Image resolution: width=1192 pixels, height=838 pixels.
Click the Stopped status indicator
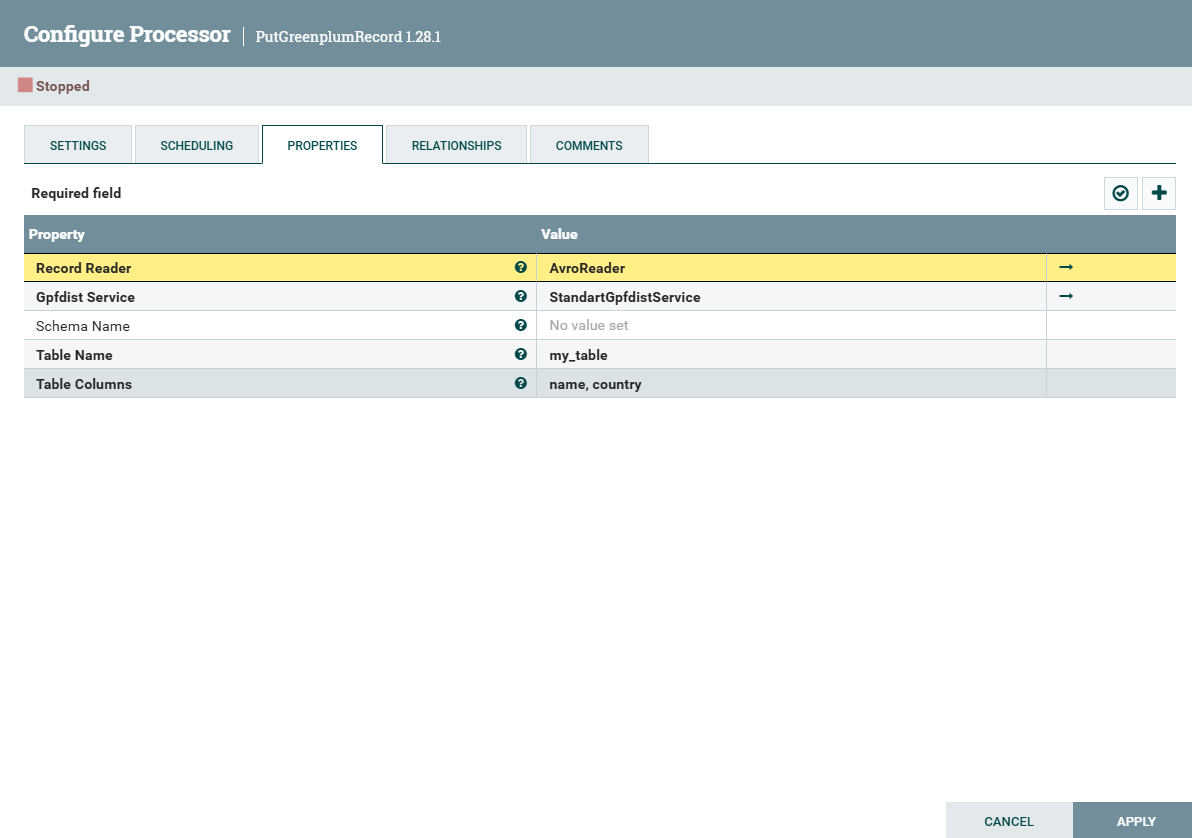tap(54, 86)
